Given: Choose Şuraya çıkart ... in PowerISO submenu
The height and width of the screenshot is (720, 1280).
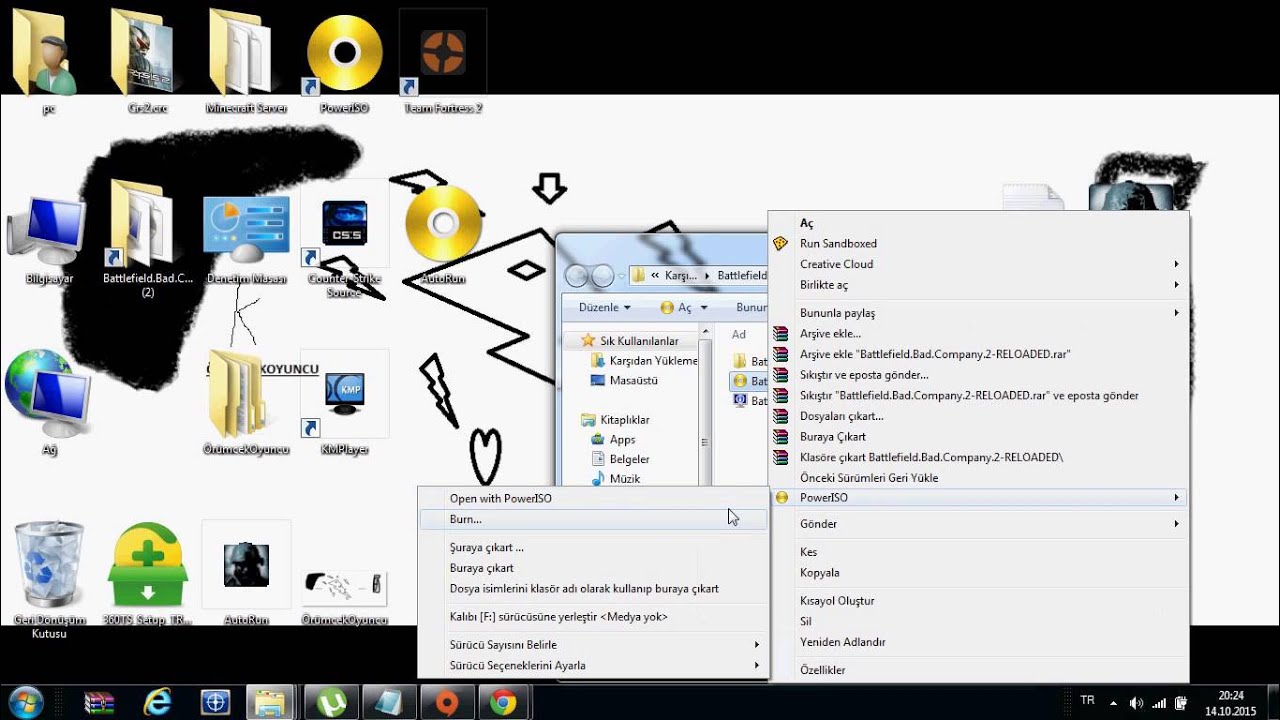Looking at the screenshot, I should (x=594, y=547).
